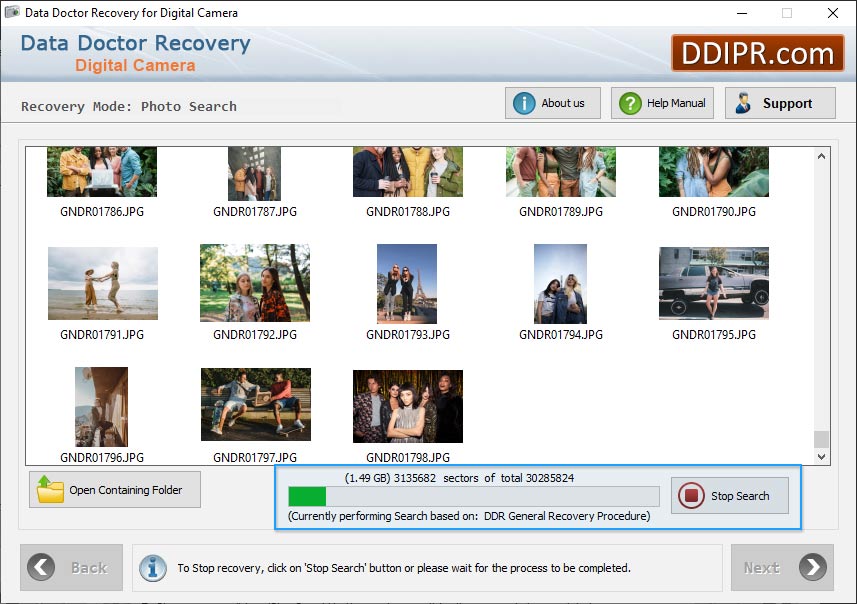Click the file name GNDR01787.JPG

[x=255, y=212]
